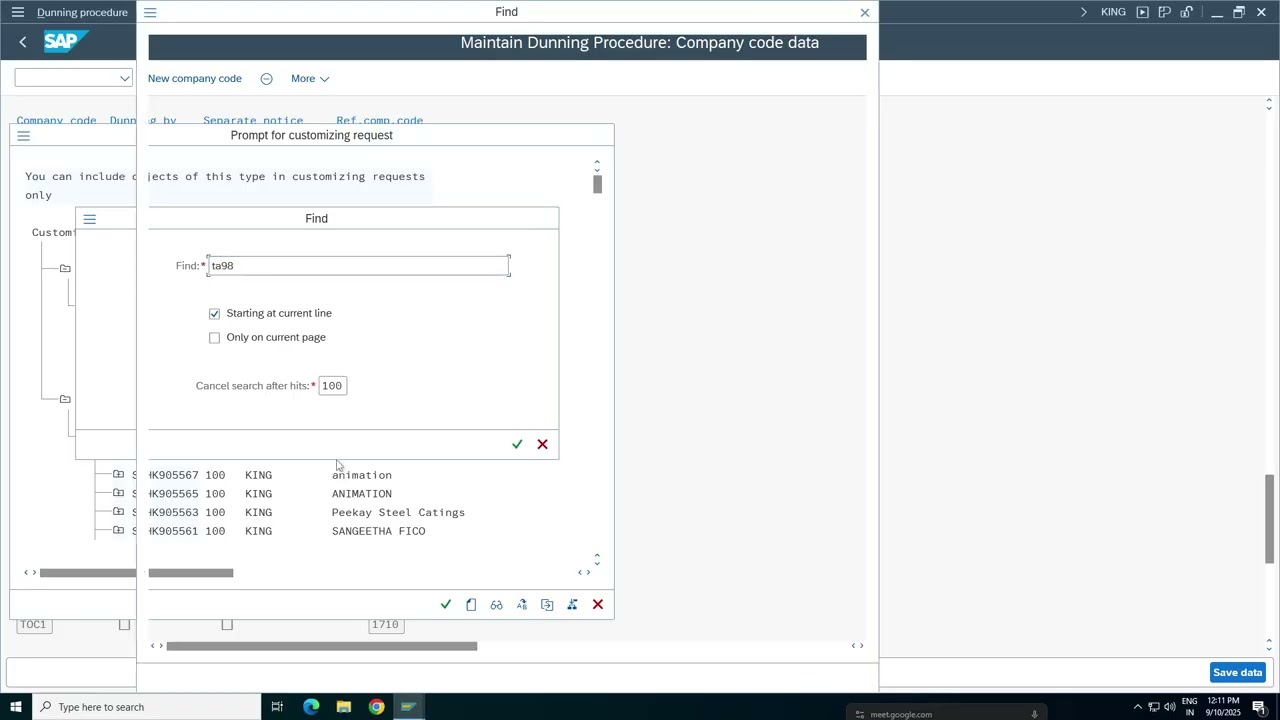The height and width of the screenshot is (720, 1280).
Task: Click 'KING' user text in title bar
Action: tap(1113, 12)
